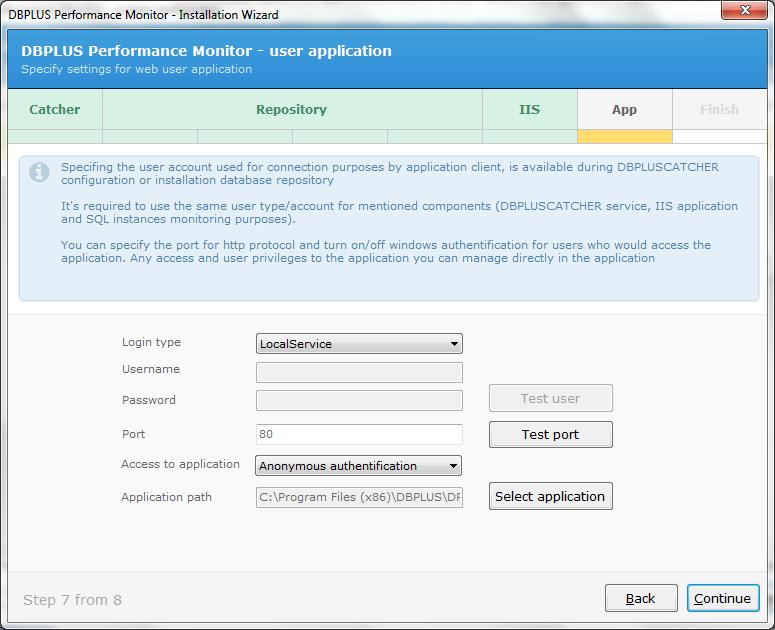
Task: Close the Installation Wizard window
Action: tap(744, 10)
